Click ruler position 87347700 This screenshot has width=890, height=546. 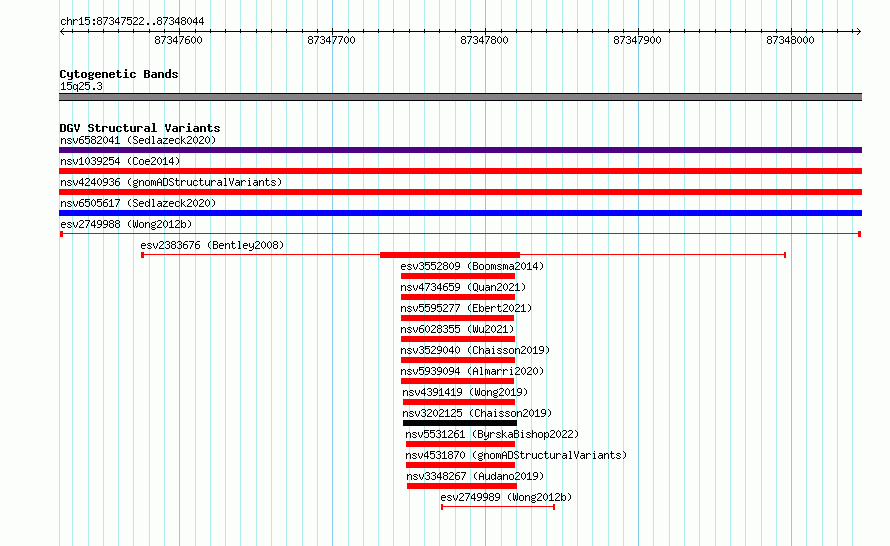(331, 40)
